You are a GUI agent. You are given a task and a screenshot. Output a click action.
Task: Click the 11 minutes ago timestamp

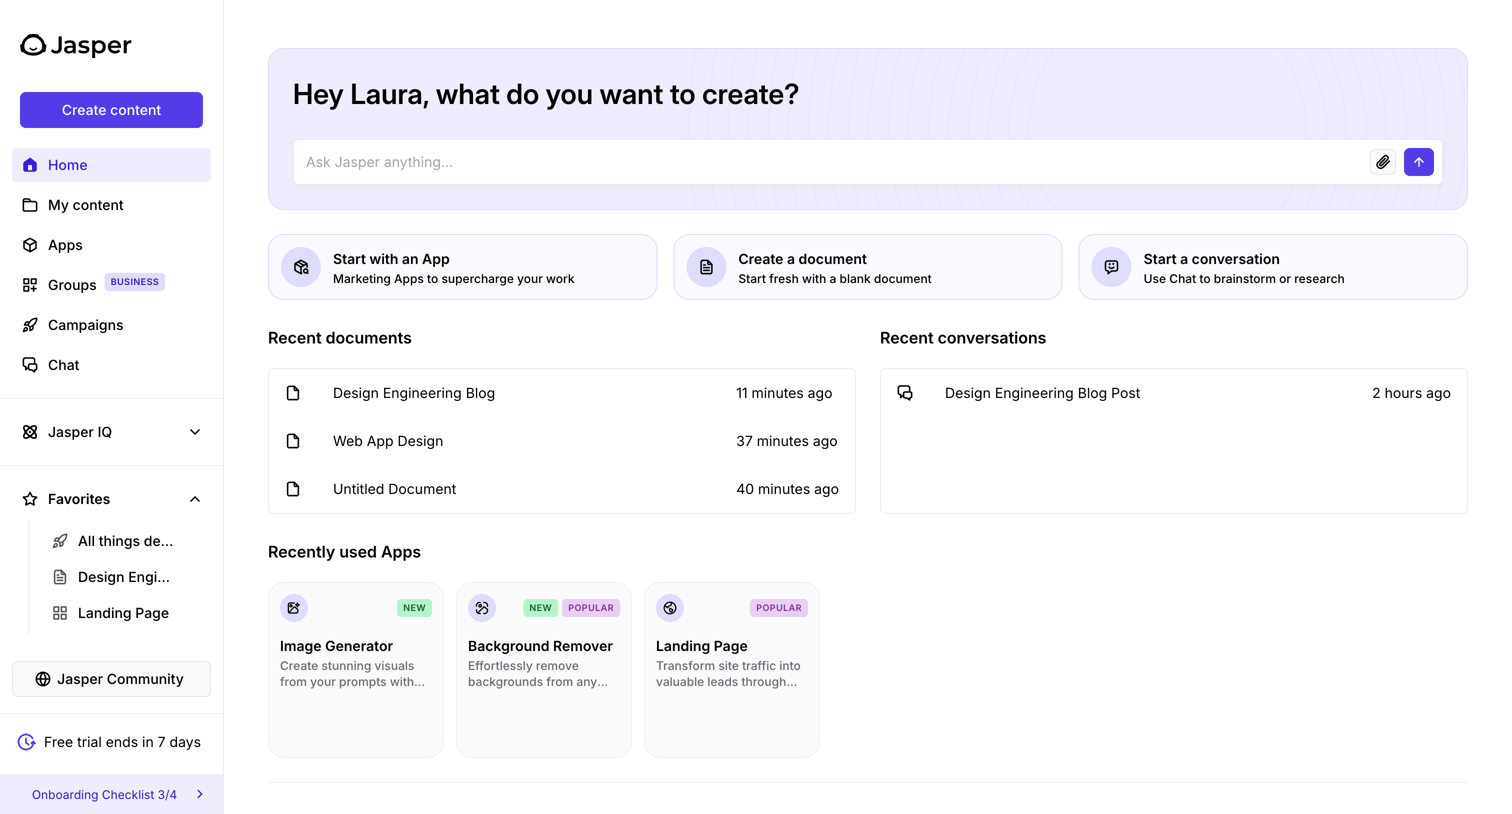pos(784,393)
